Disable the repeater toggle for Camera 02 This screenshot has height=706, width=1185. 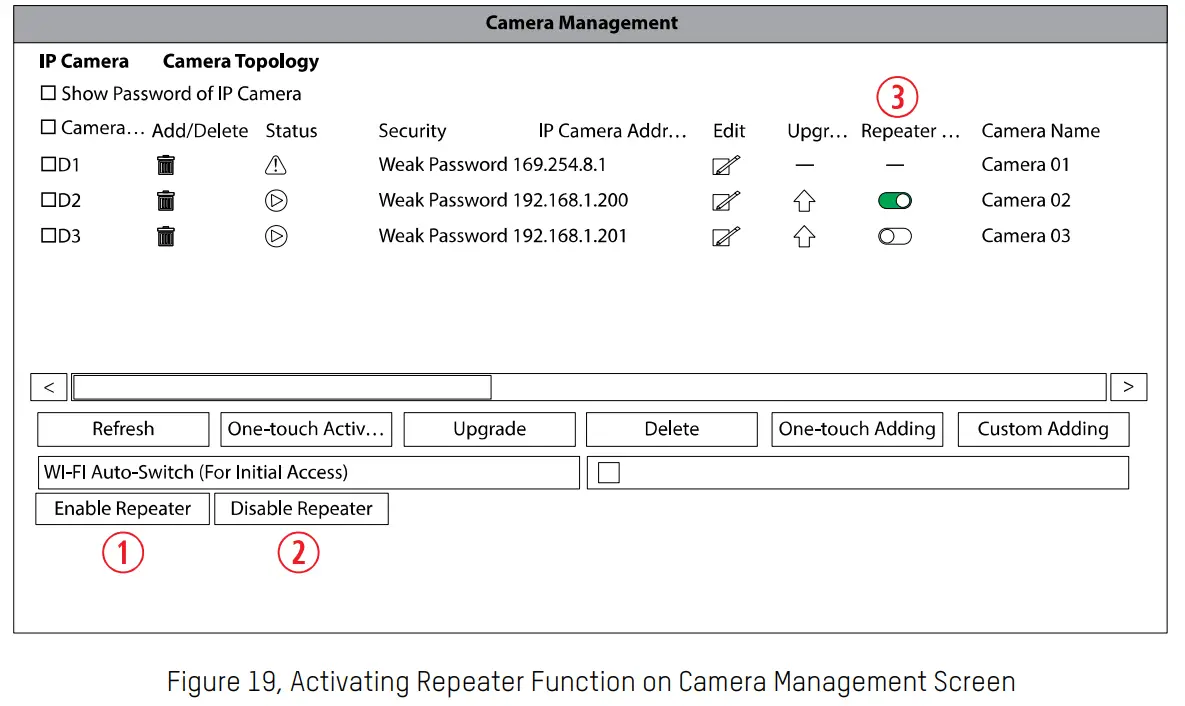click(893, 200)
